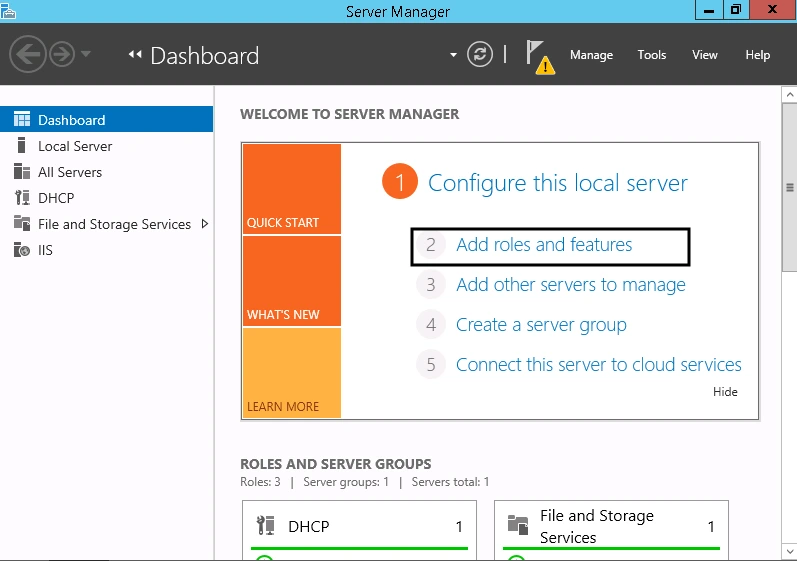
Task: Click the breadcrumb double-arrow before Dashboard
Action: [135, 54]
